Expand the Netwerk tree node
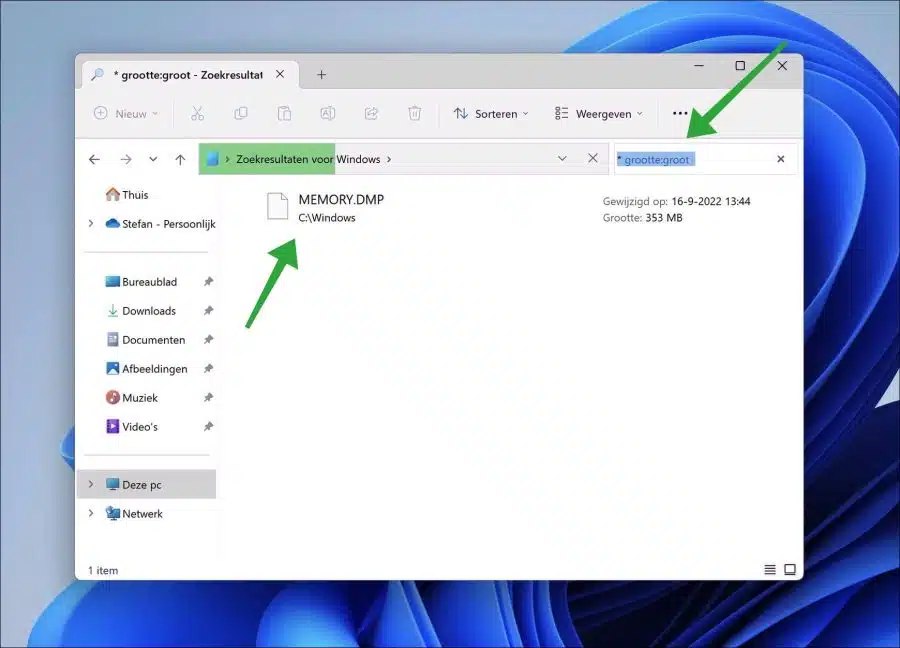This screenshot has width=900, height=648. pyautogui.click(x=91, y=513)
